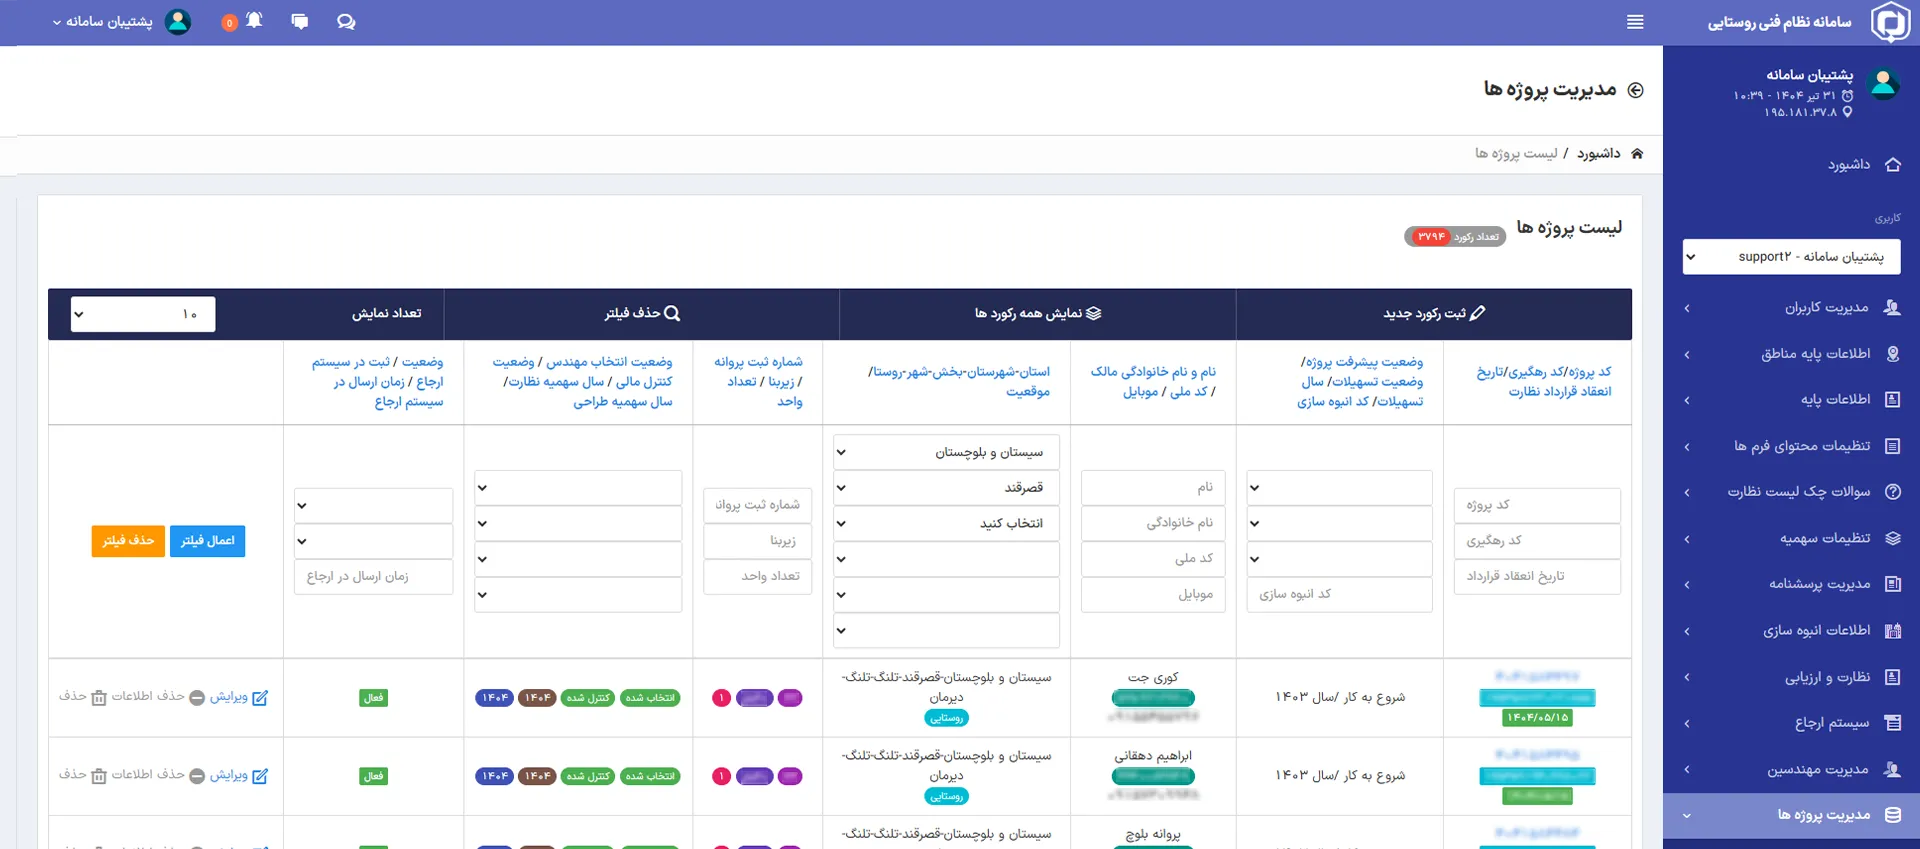This screenshot has height=849, width=1920.
Task: Click the home icon in breadcrumb
Action: [1637, 153]
